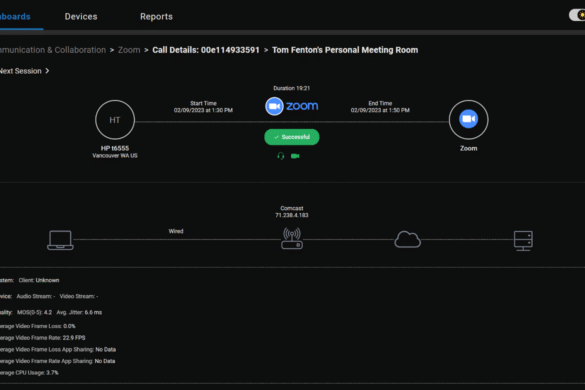Click the HP t6555 device label
585x390 pixels.
click(x=115, y=148)
